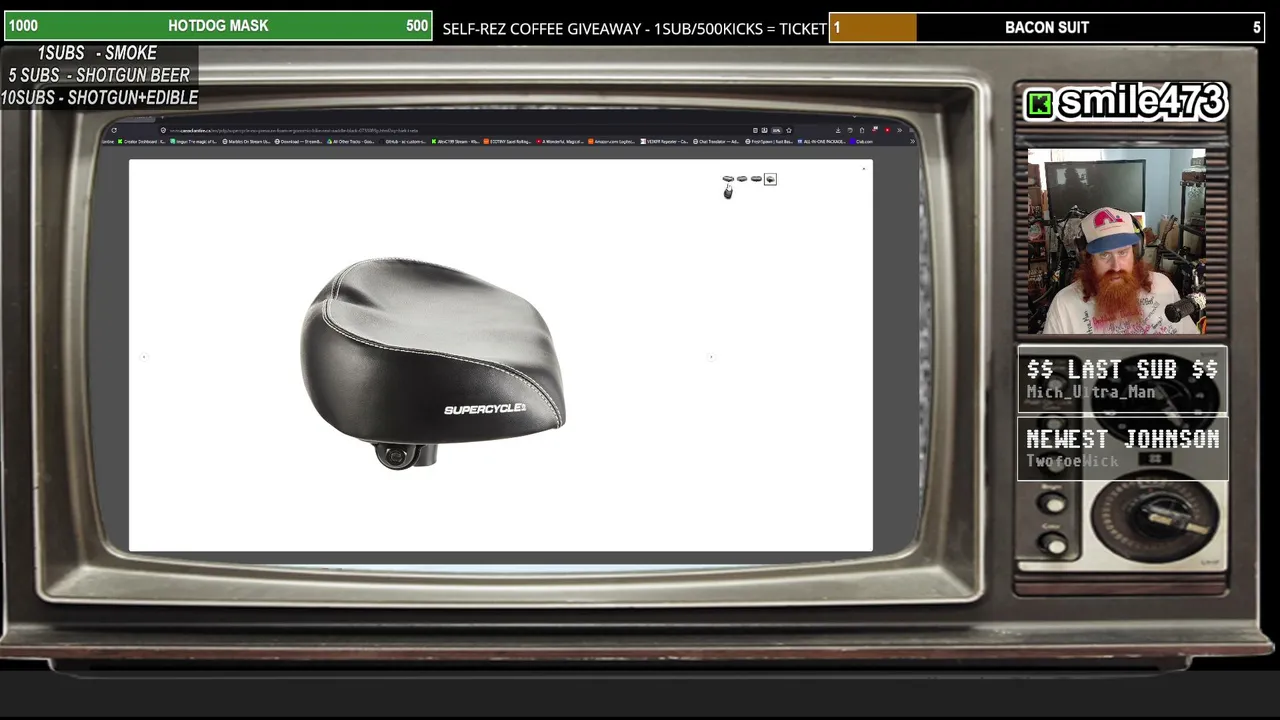The height and width of the screenshot is (720, 1280).
Task: Open the A Wonderful, Magical bookmark
Action: coord(561,141)
